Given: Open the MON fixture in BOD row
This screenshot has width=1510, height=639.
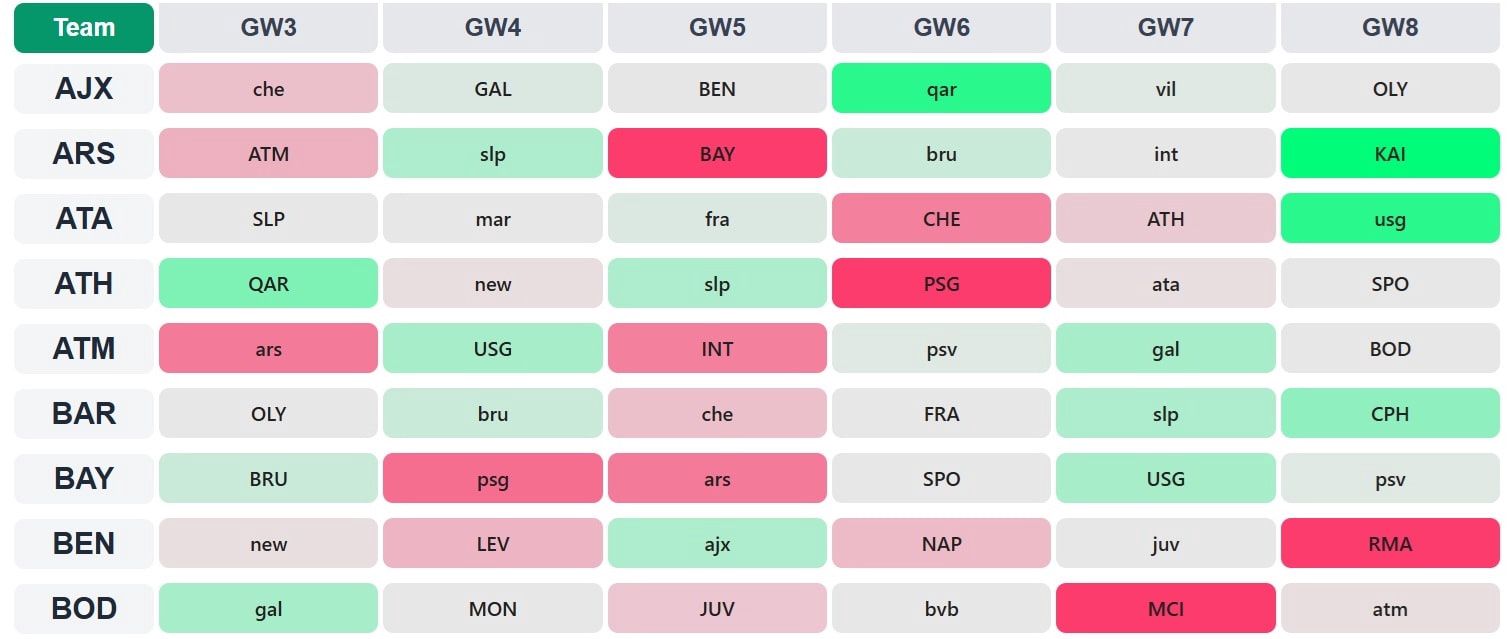Looking at the screenshot, I should click(493, 609).
